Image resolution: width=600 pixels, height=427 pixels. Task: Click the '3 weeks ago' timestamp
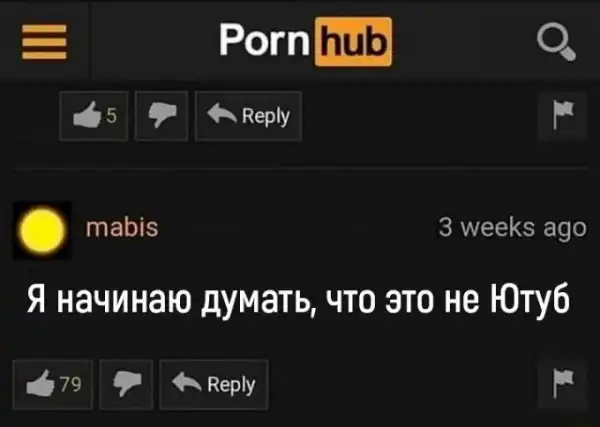point(512,228)
